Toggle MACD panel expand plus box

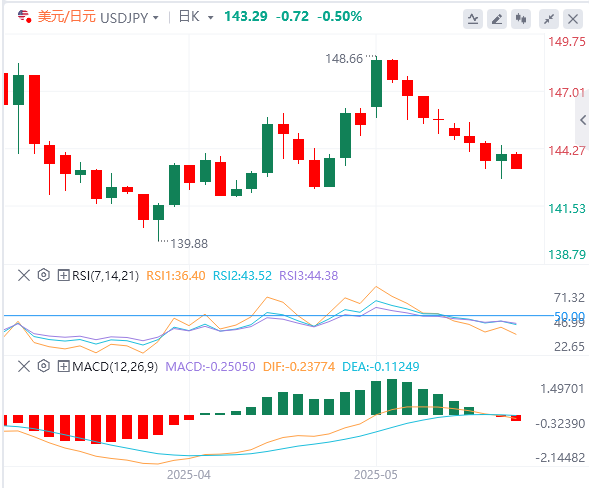coord(63,366)
